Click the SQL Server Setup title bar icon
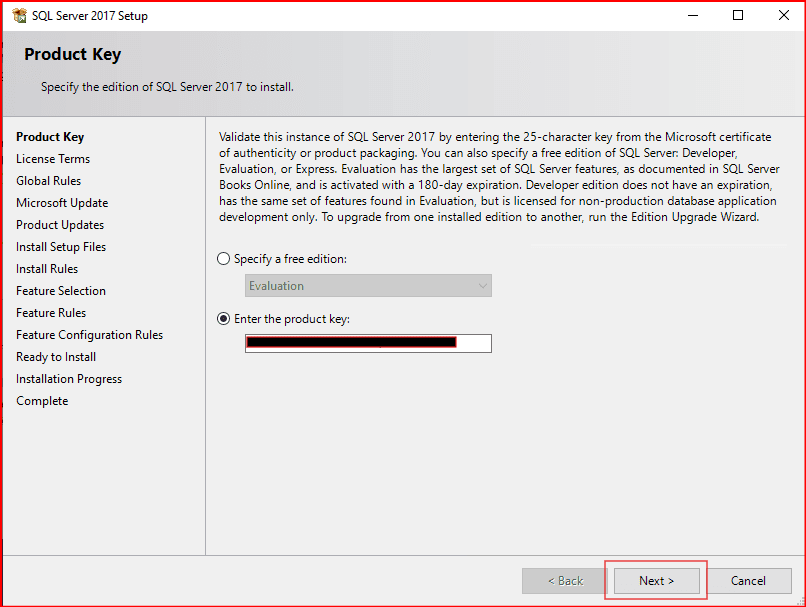806x607 pixels. [19, 16]
